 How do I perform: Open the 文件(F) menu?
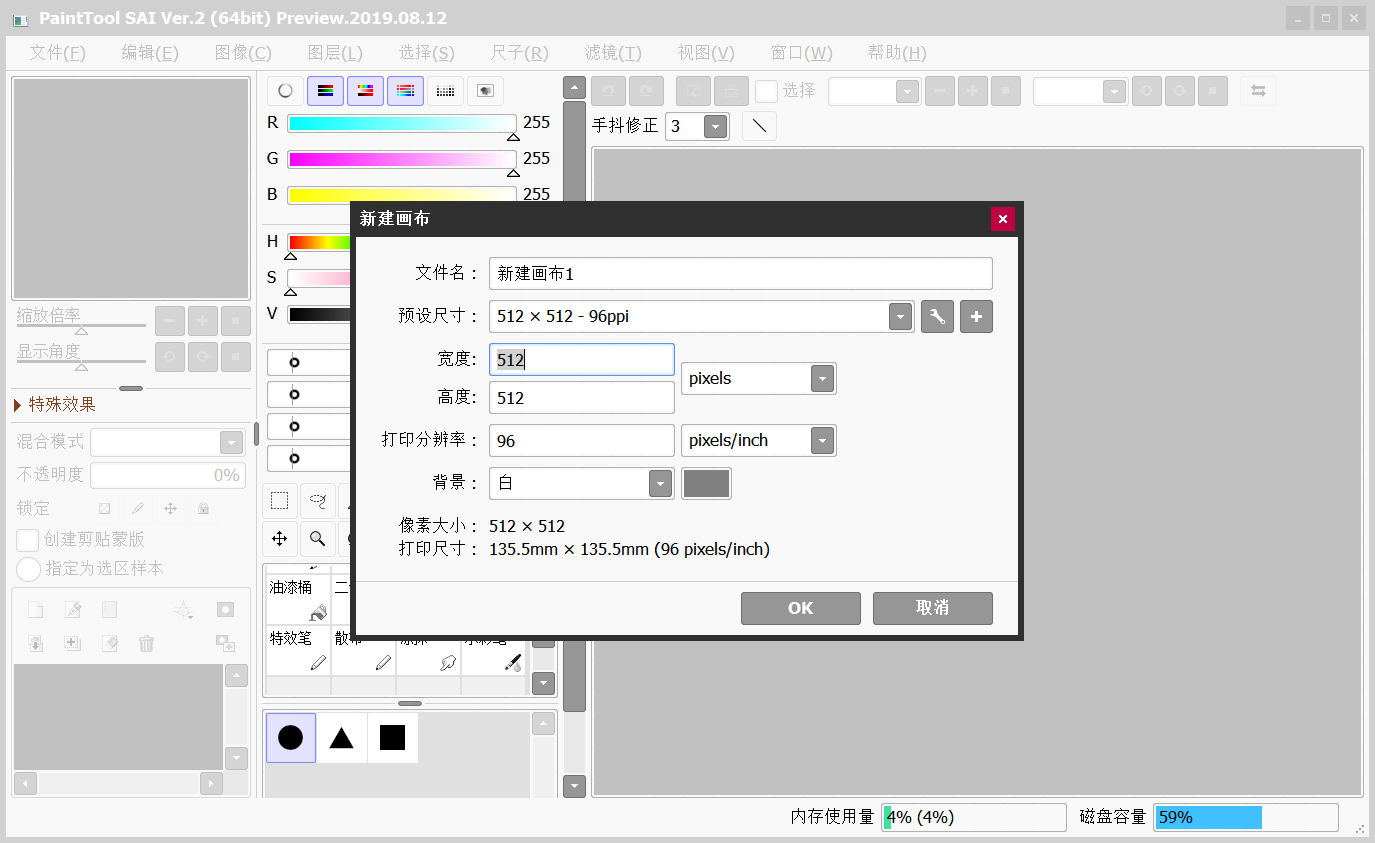(57, 53)
